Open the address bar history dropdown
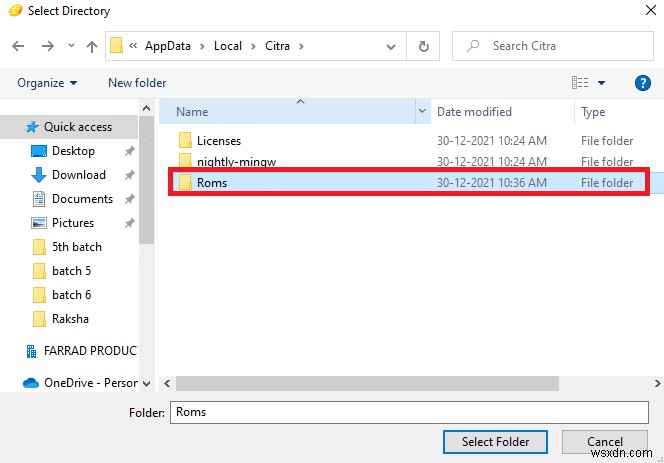The width and height of the screenshot is (664, 463). [396, 46]
